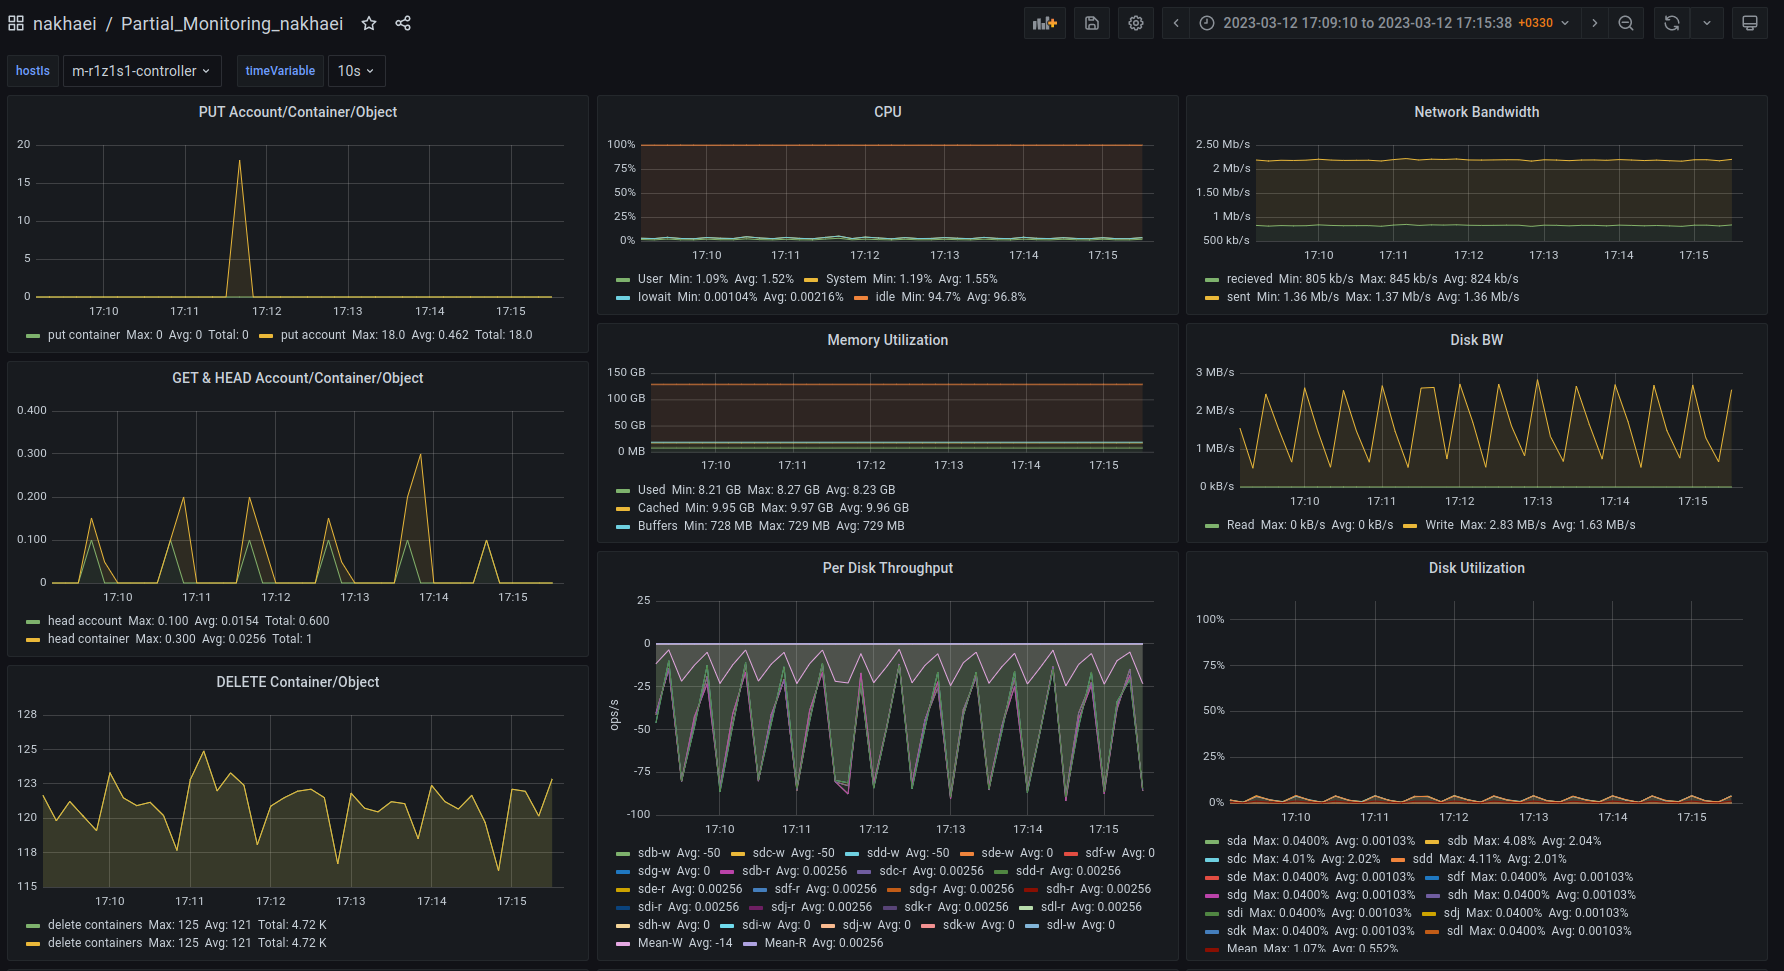The image size is (1784, 971).
Task: Click the yellow color swatch beside 'sent'
Action: tap(1212, 298)
